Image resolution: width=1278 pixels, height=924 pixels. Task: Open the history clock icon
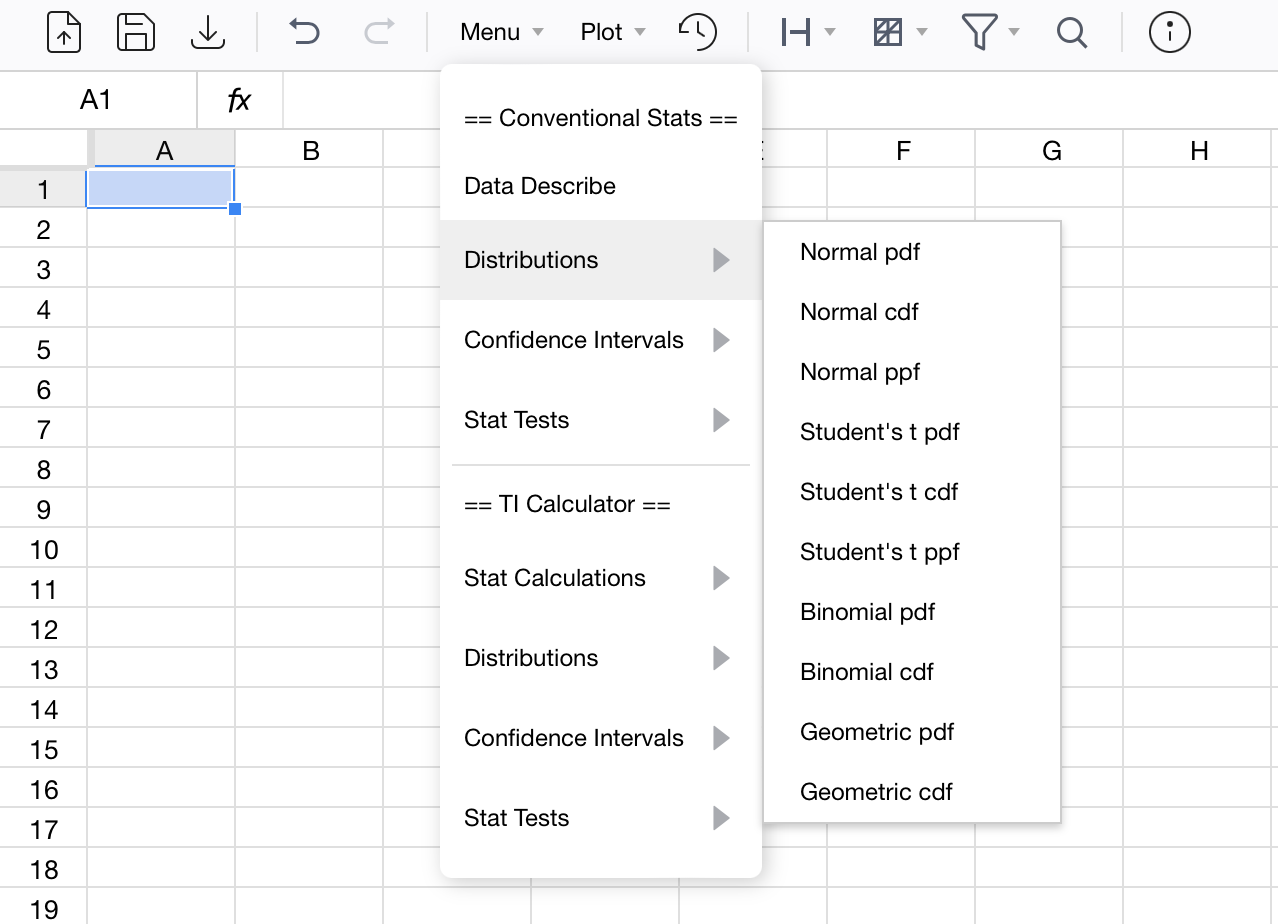point(698,32)
